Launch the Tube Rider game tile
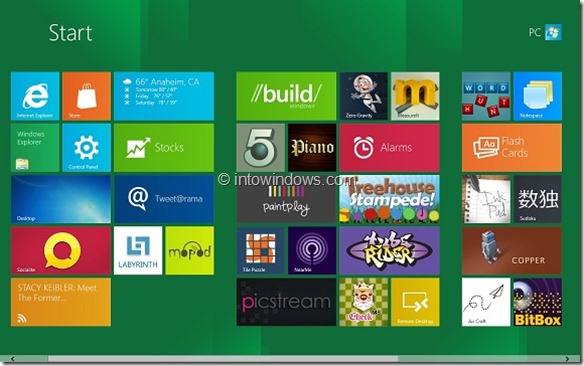Viewport: 584px width, 366px height. pyautogui.click(x=389, y=251)
